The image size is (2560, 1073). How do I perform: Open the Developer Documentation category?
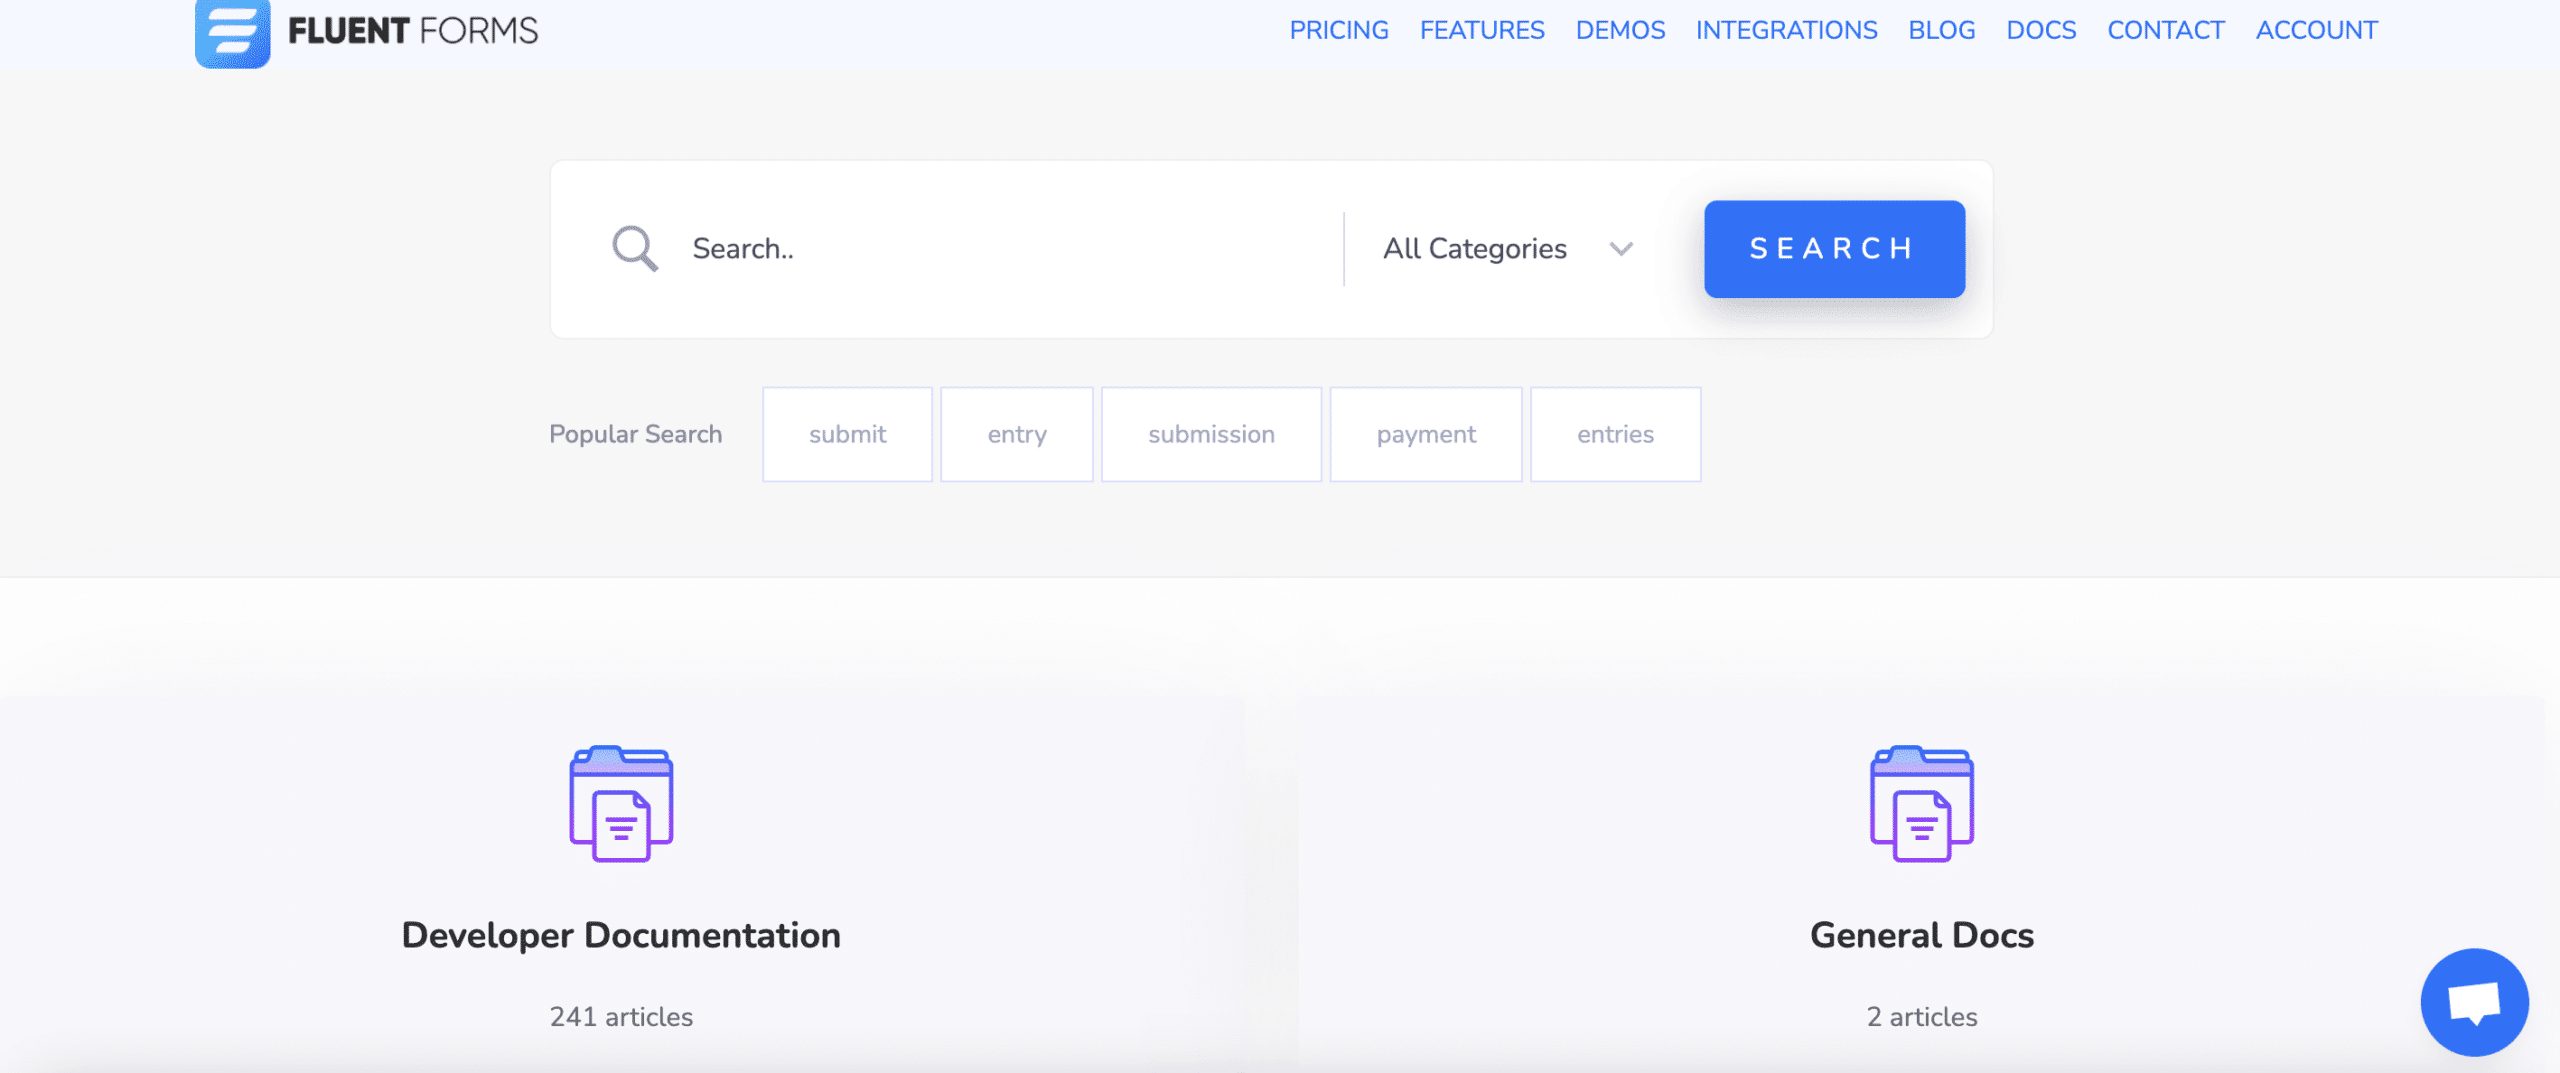tap(620, 935)
